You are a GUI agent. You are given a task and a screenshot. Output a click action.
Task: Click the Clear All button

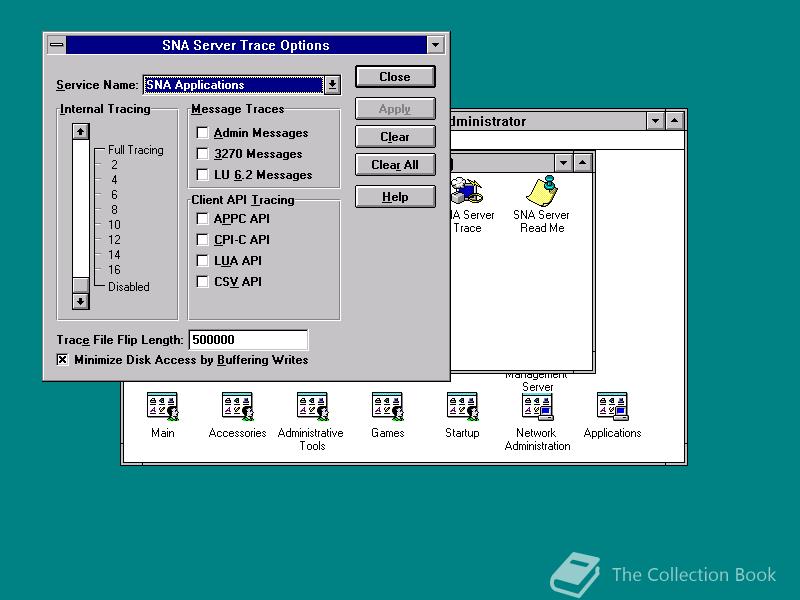[395, 165]
